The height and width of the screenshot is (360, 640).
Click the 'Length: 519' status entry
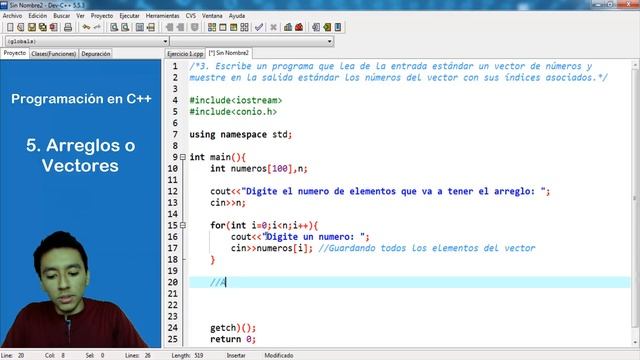tap(187, 356)
